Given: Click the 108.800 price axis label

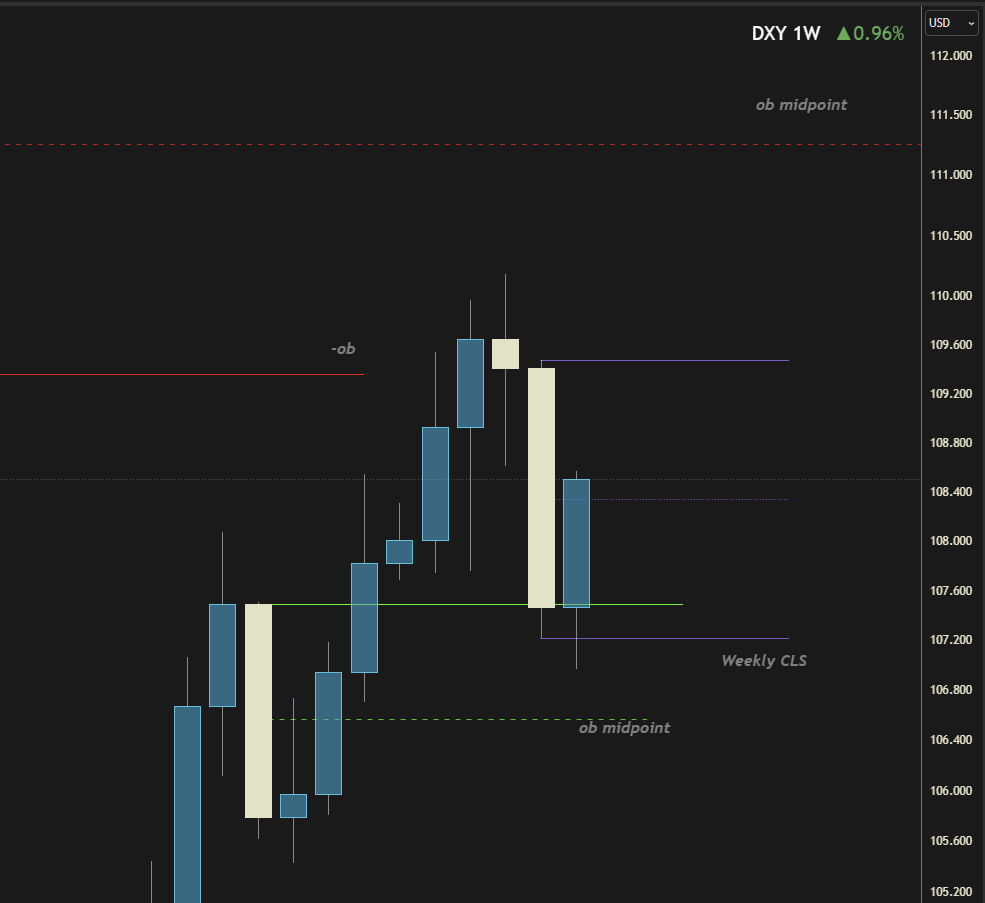Looking at the screenshot, I should 950,443.
